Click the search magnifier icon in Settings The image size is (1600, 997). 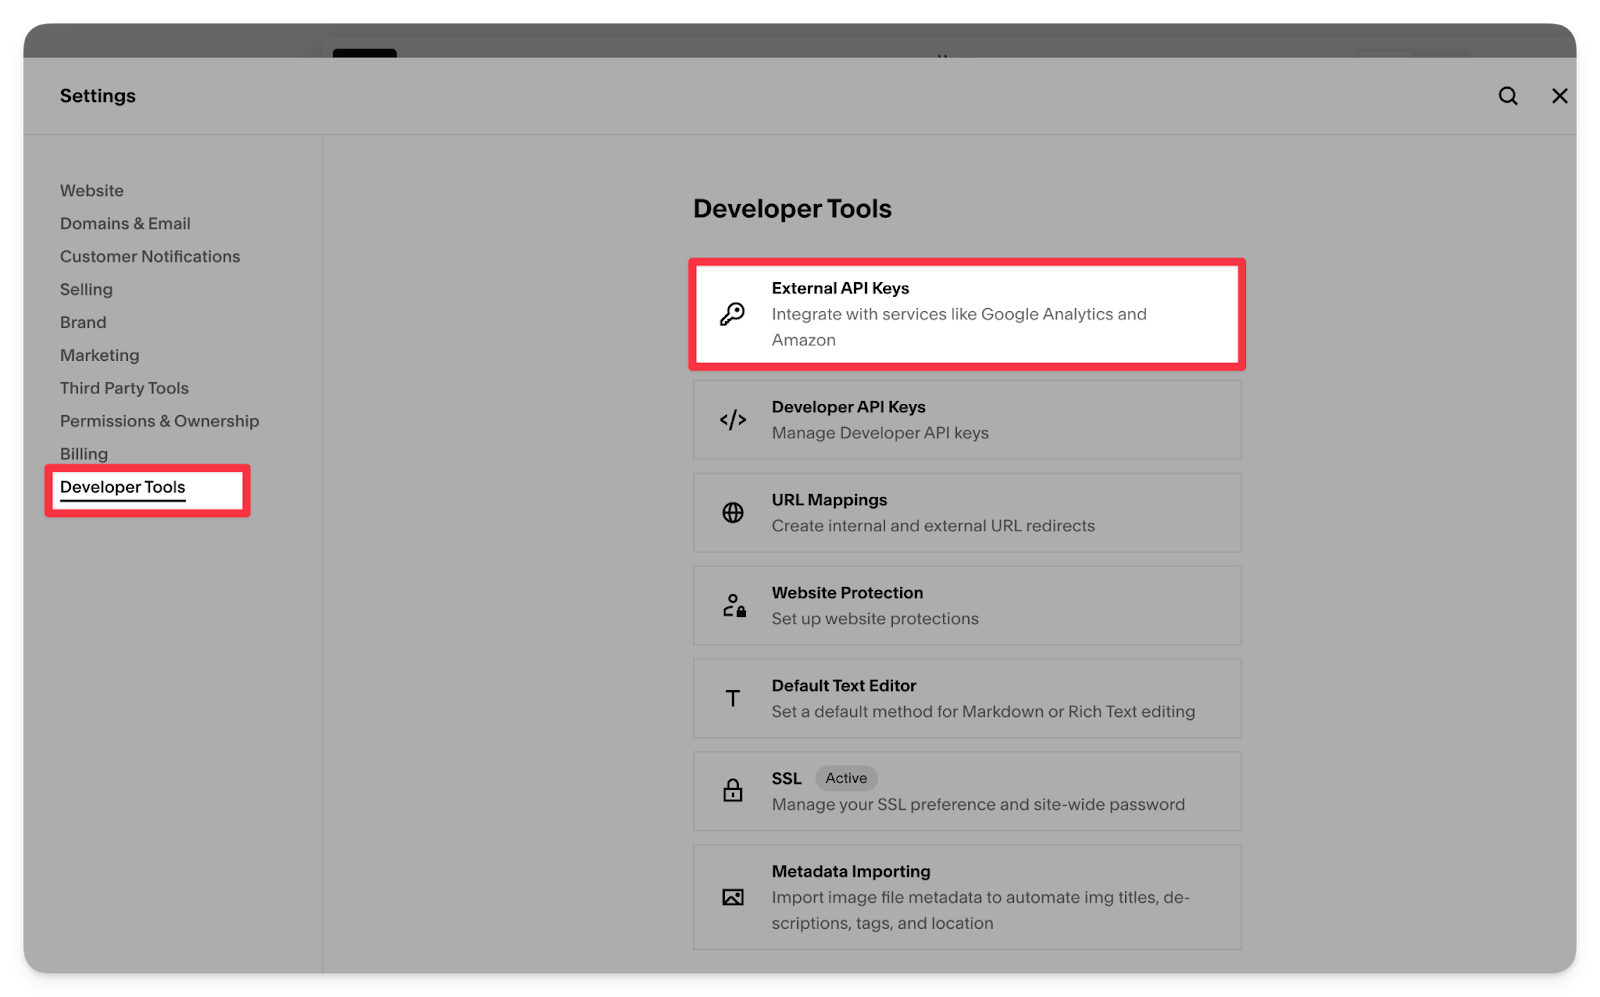click(1508, 96)
